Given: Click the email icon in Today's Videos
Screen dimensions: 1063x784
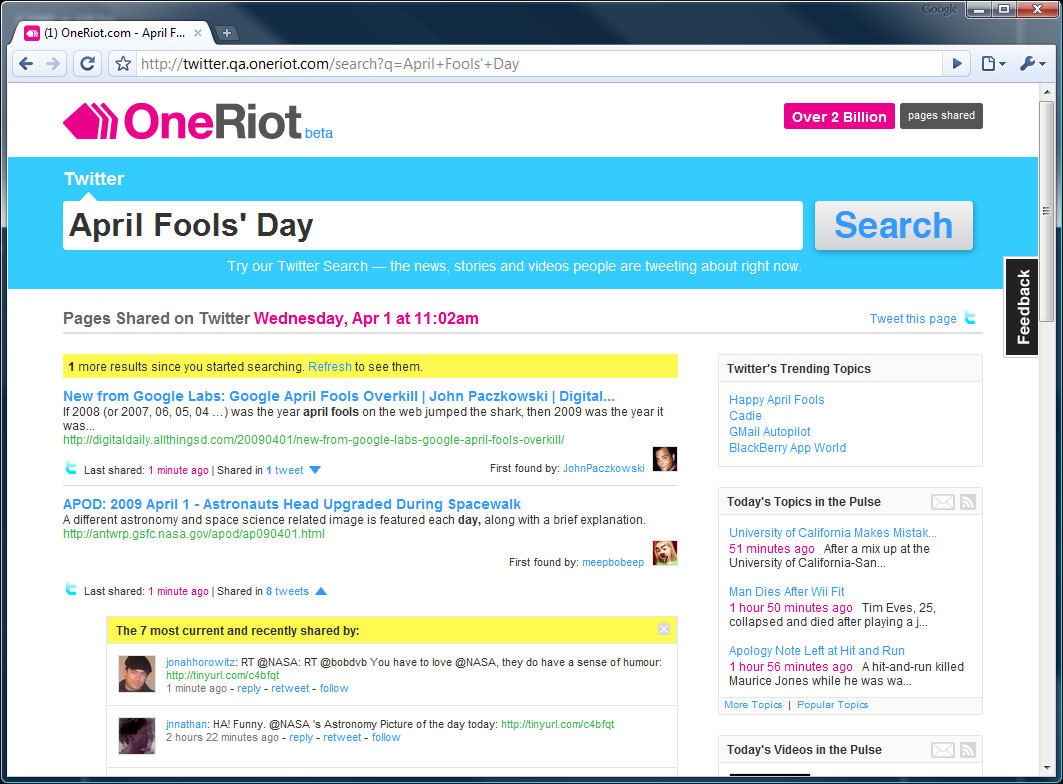Looking at the screenshot, I should click(942, 749).
